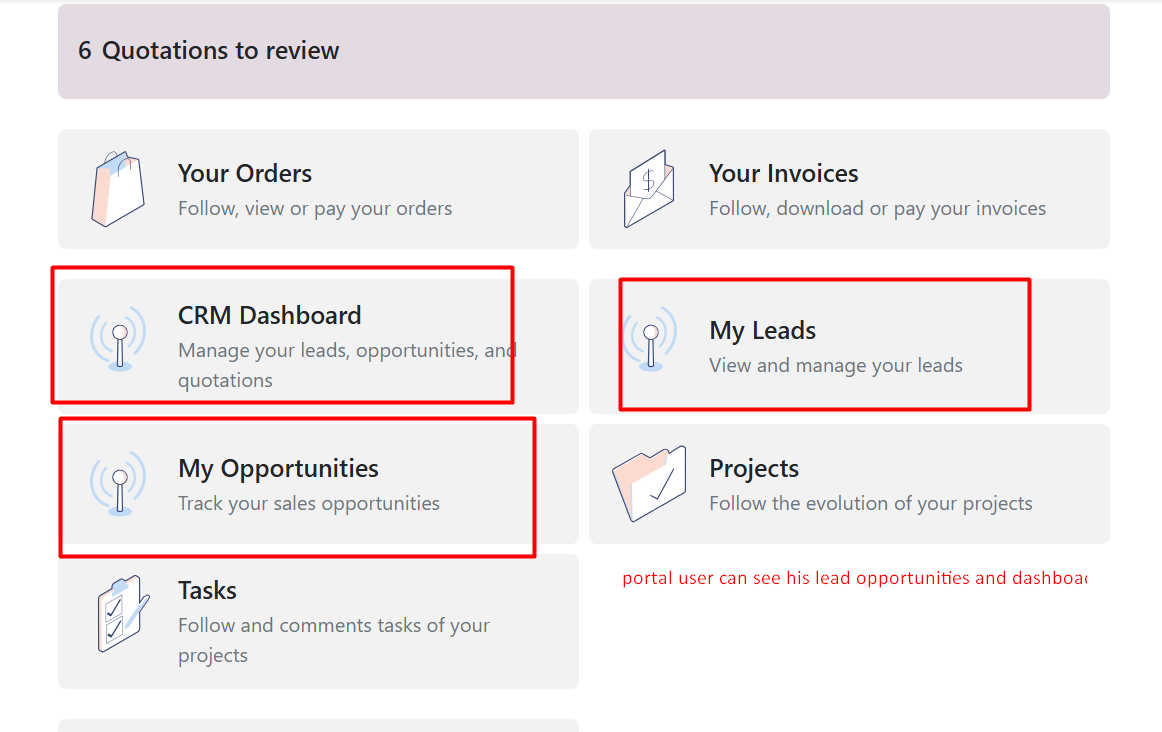Open the CRM Dashboard heading
Viewport: 1162px width, 732px height.
point(269,316)
